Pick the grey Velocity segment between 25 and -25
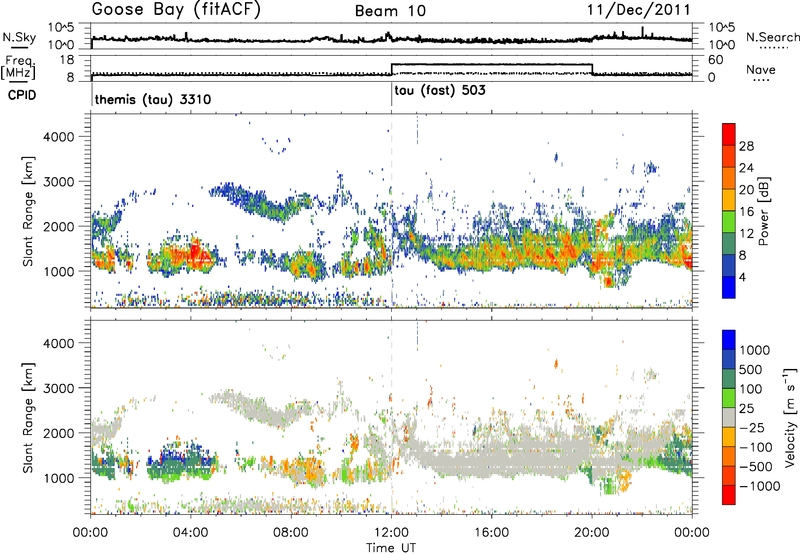Viewport: 800px width, 554px height. (729, 418)
